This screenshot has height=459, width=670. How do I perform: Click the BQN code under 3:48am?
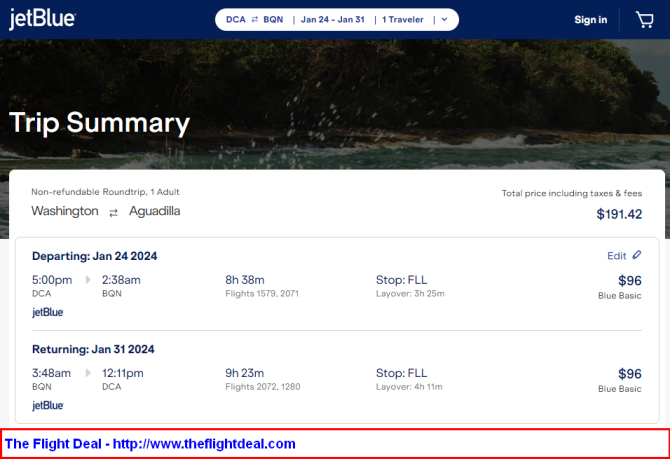42,387
